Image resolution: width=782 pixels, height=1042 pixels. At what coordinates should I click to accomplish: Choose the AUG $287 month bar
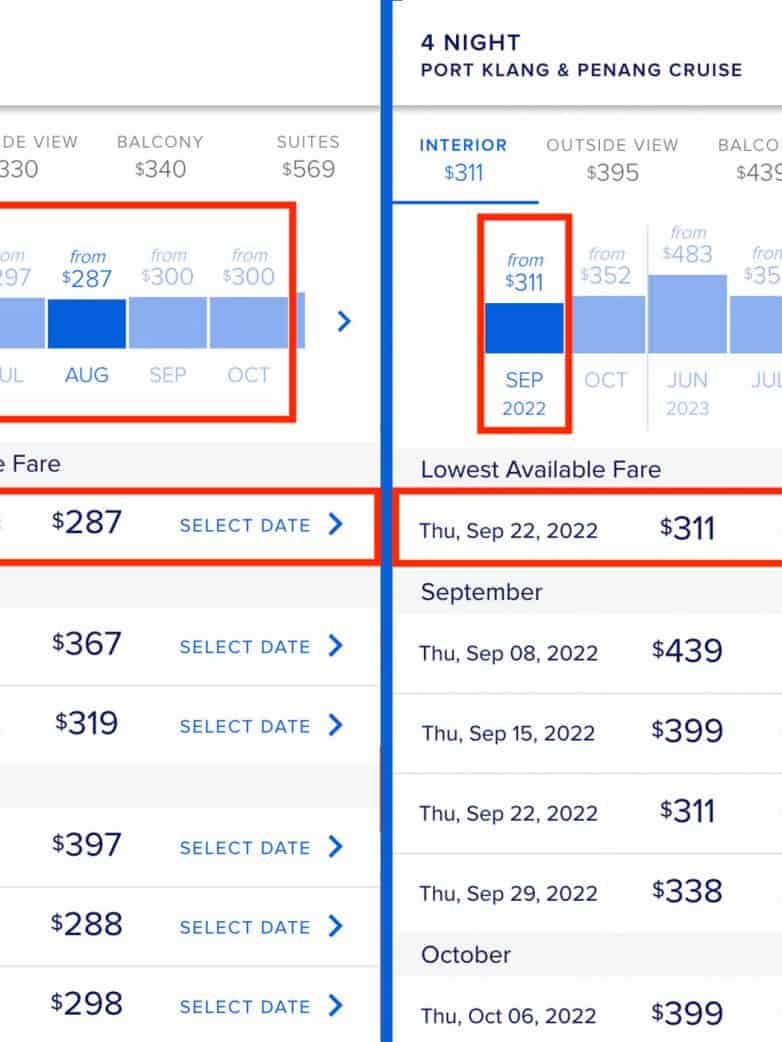(87, 323)
